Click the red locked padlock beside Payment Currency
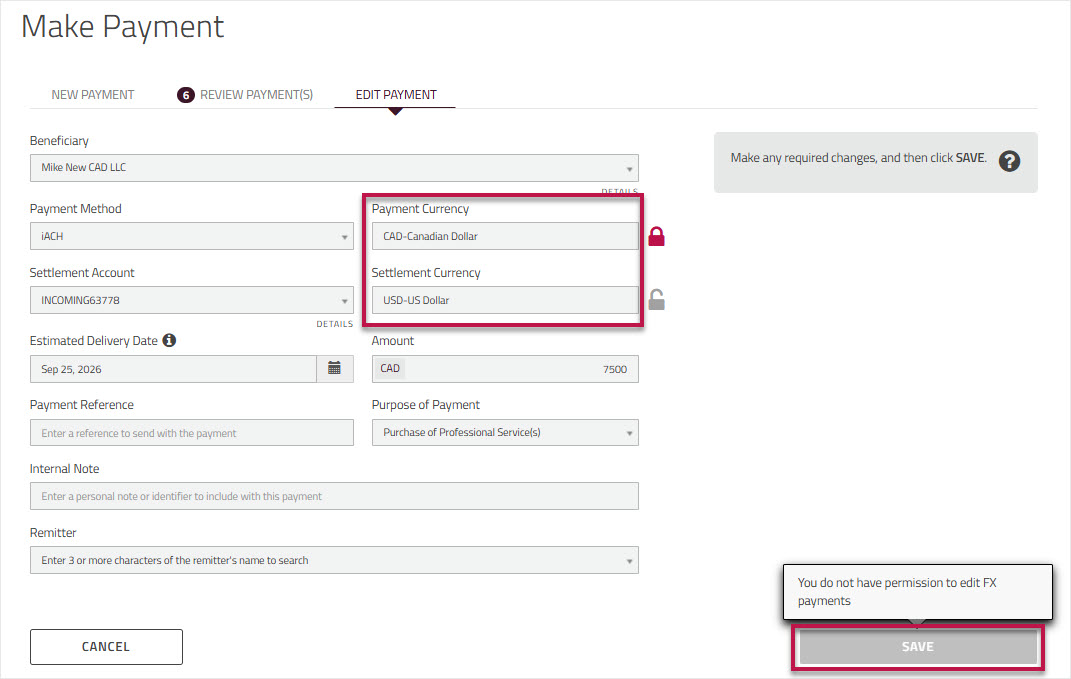The height and width of the screenshot is (679, 1071). [x=656, y=236]
